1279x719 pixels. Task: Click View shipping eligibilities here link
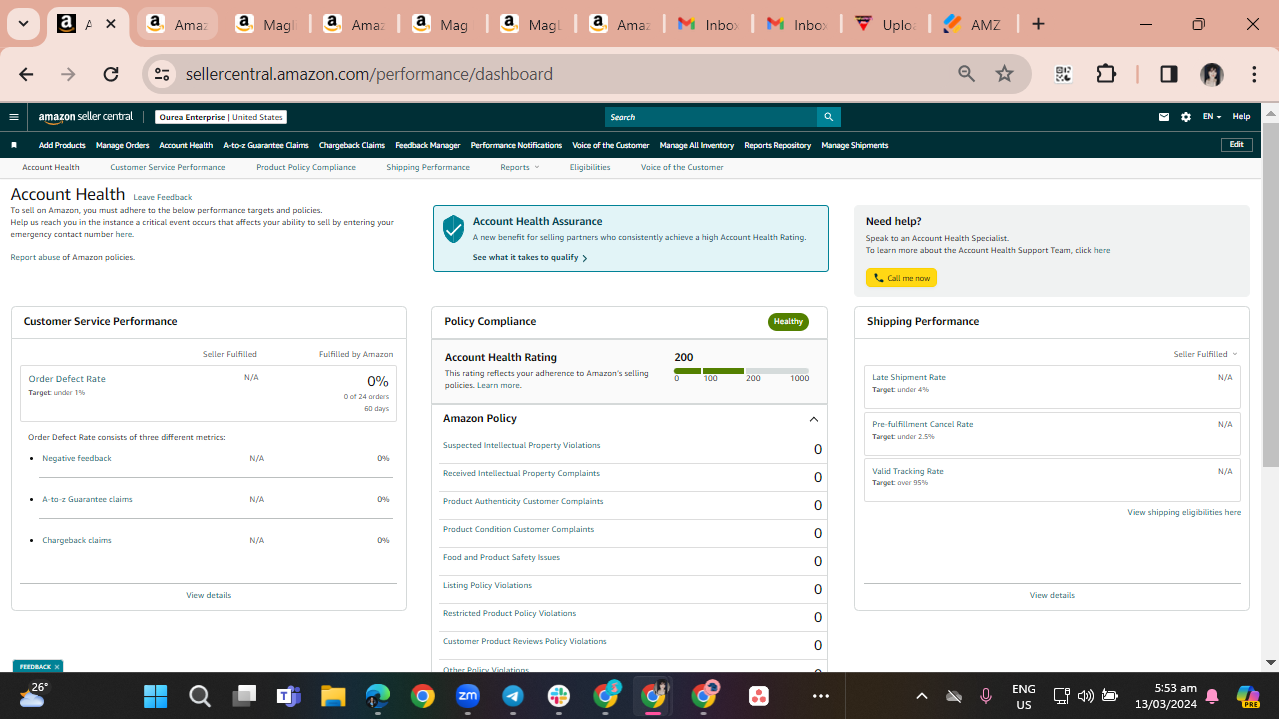(x=1184, y=512)
